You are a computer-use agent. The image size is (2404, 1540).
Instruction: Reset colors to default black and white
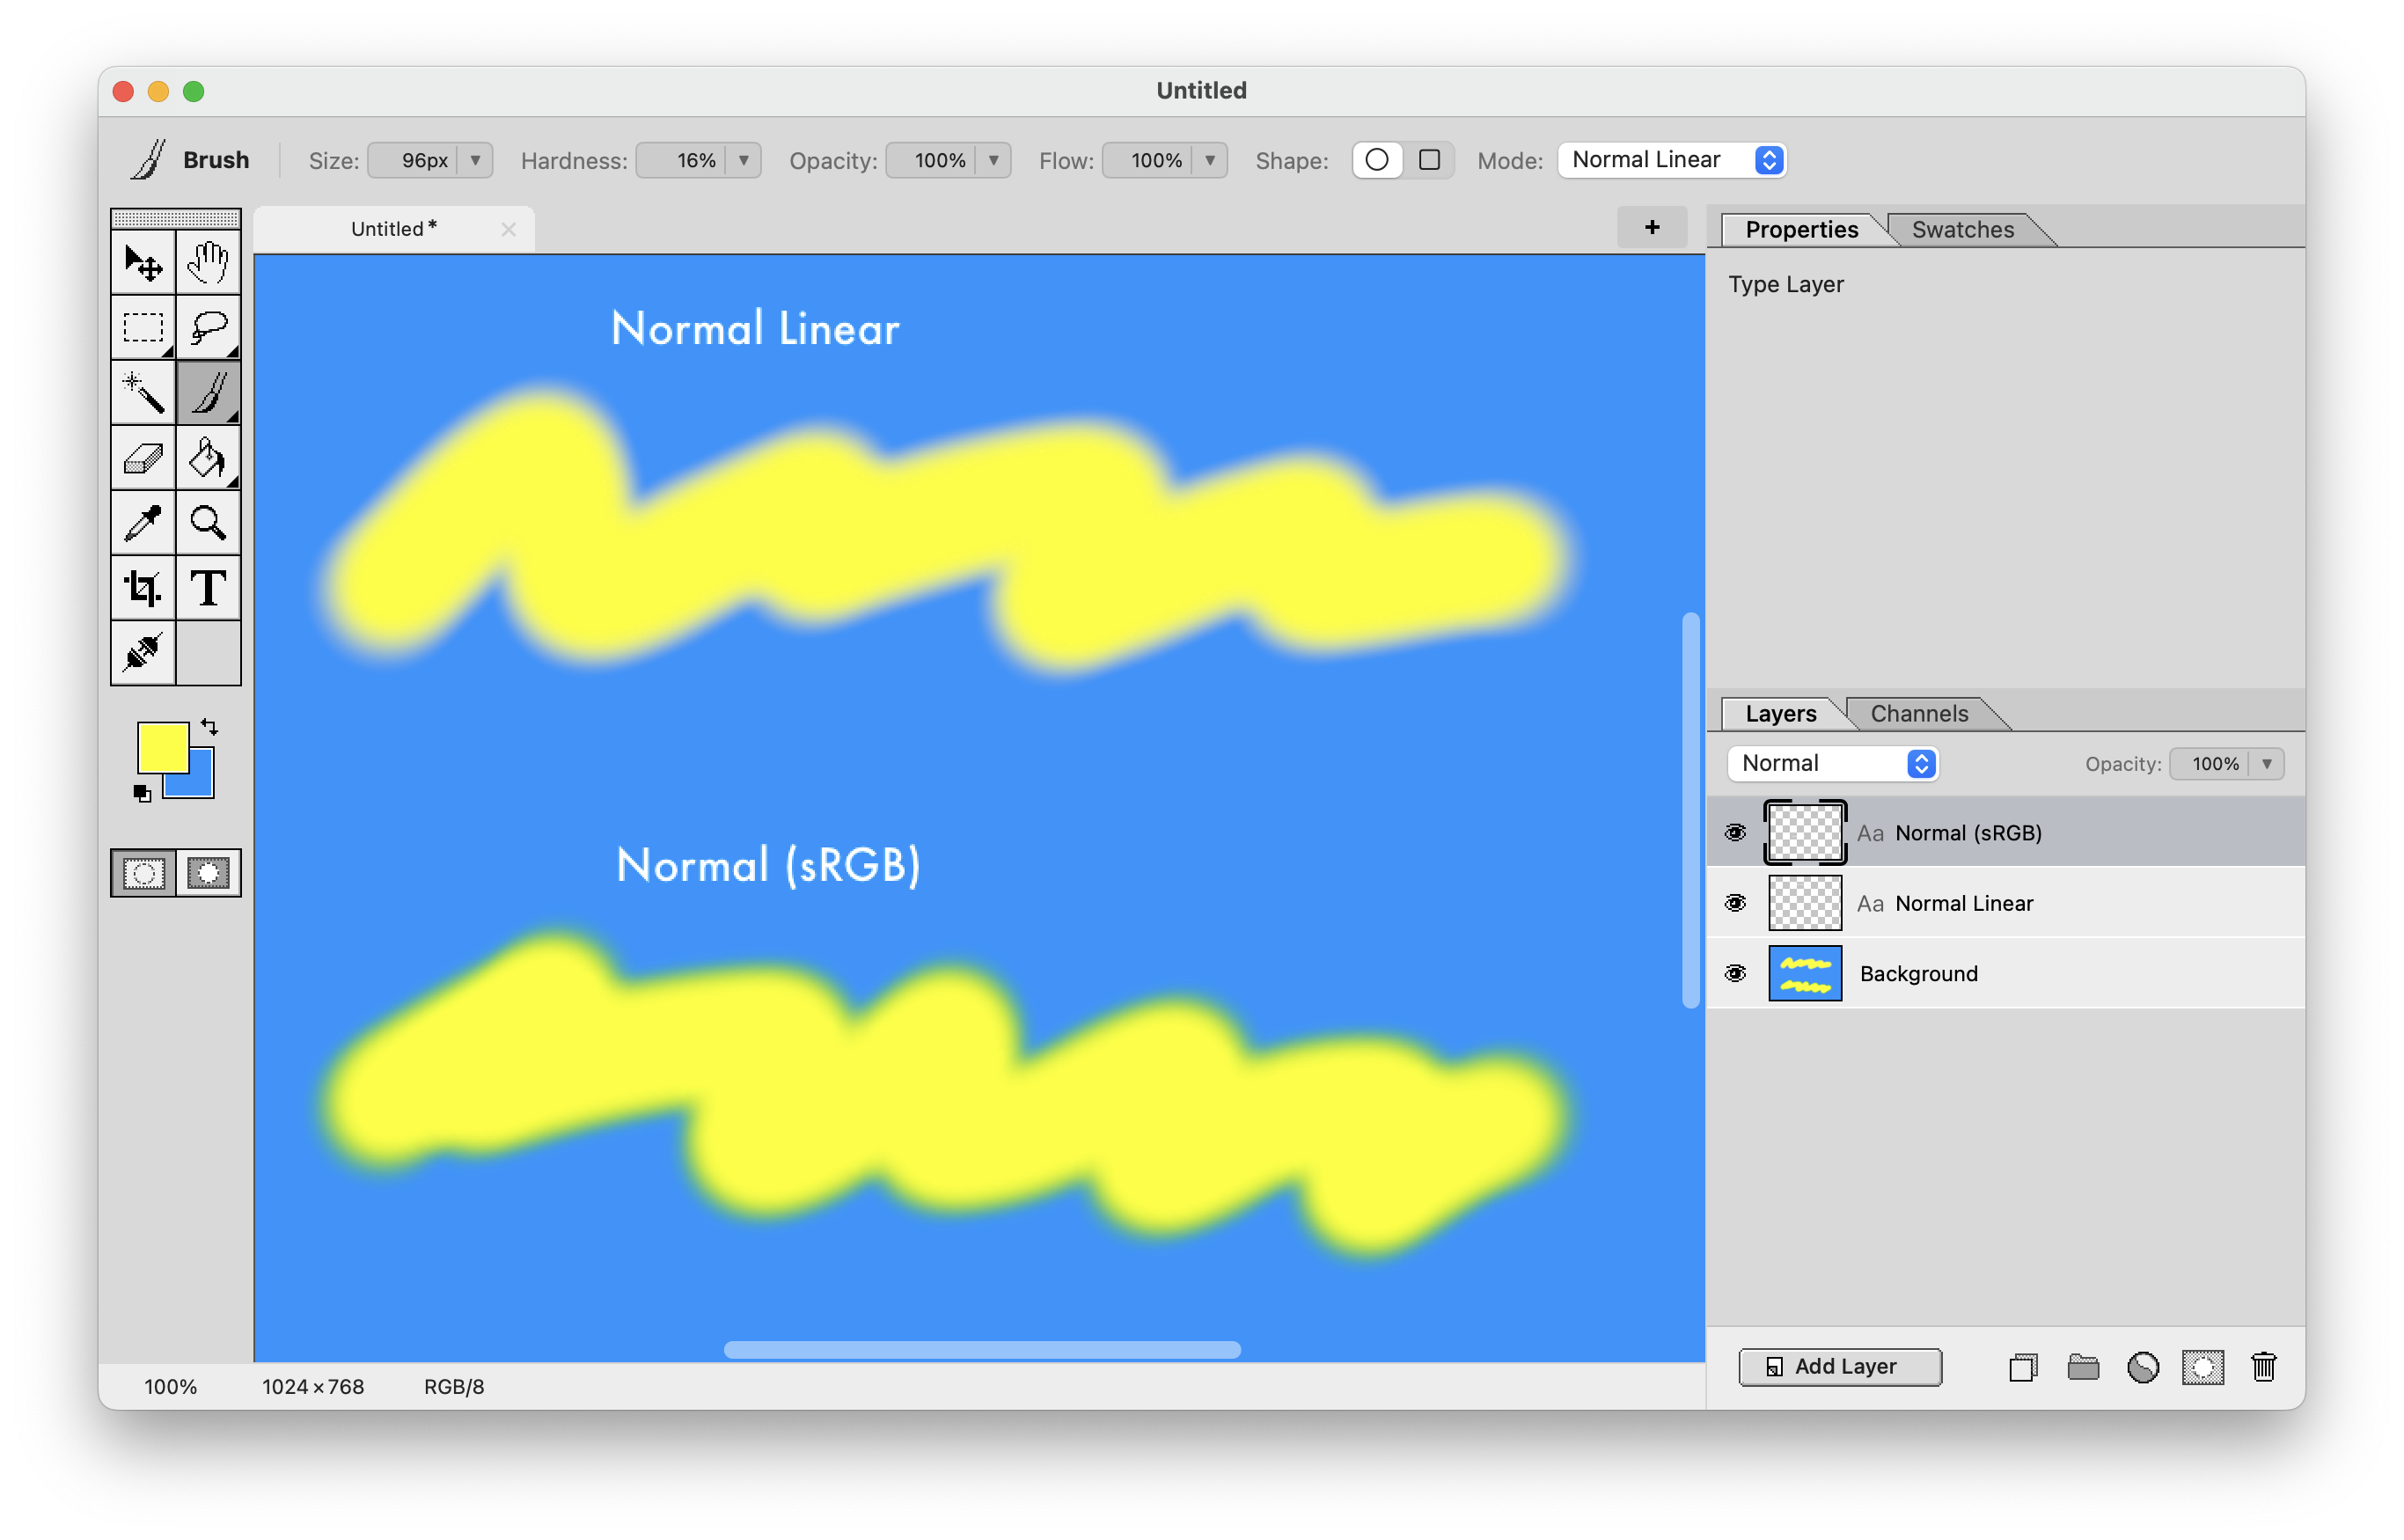coord(142,793)
